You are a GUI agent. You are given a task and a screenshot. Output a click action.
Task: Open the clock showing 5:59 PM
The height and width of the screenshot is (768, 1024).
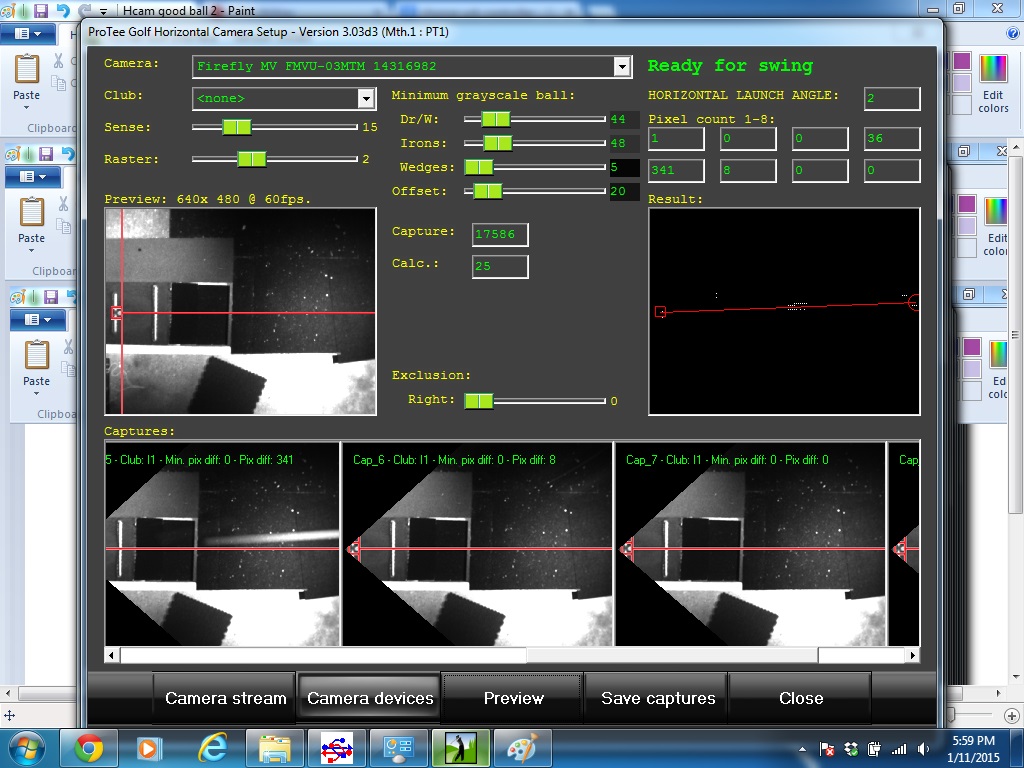(973, 749)
